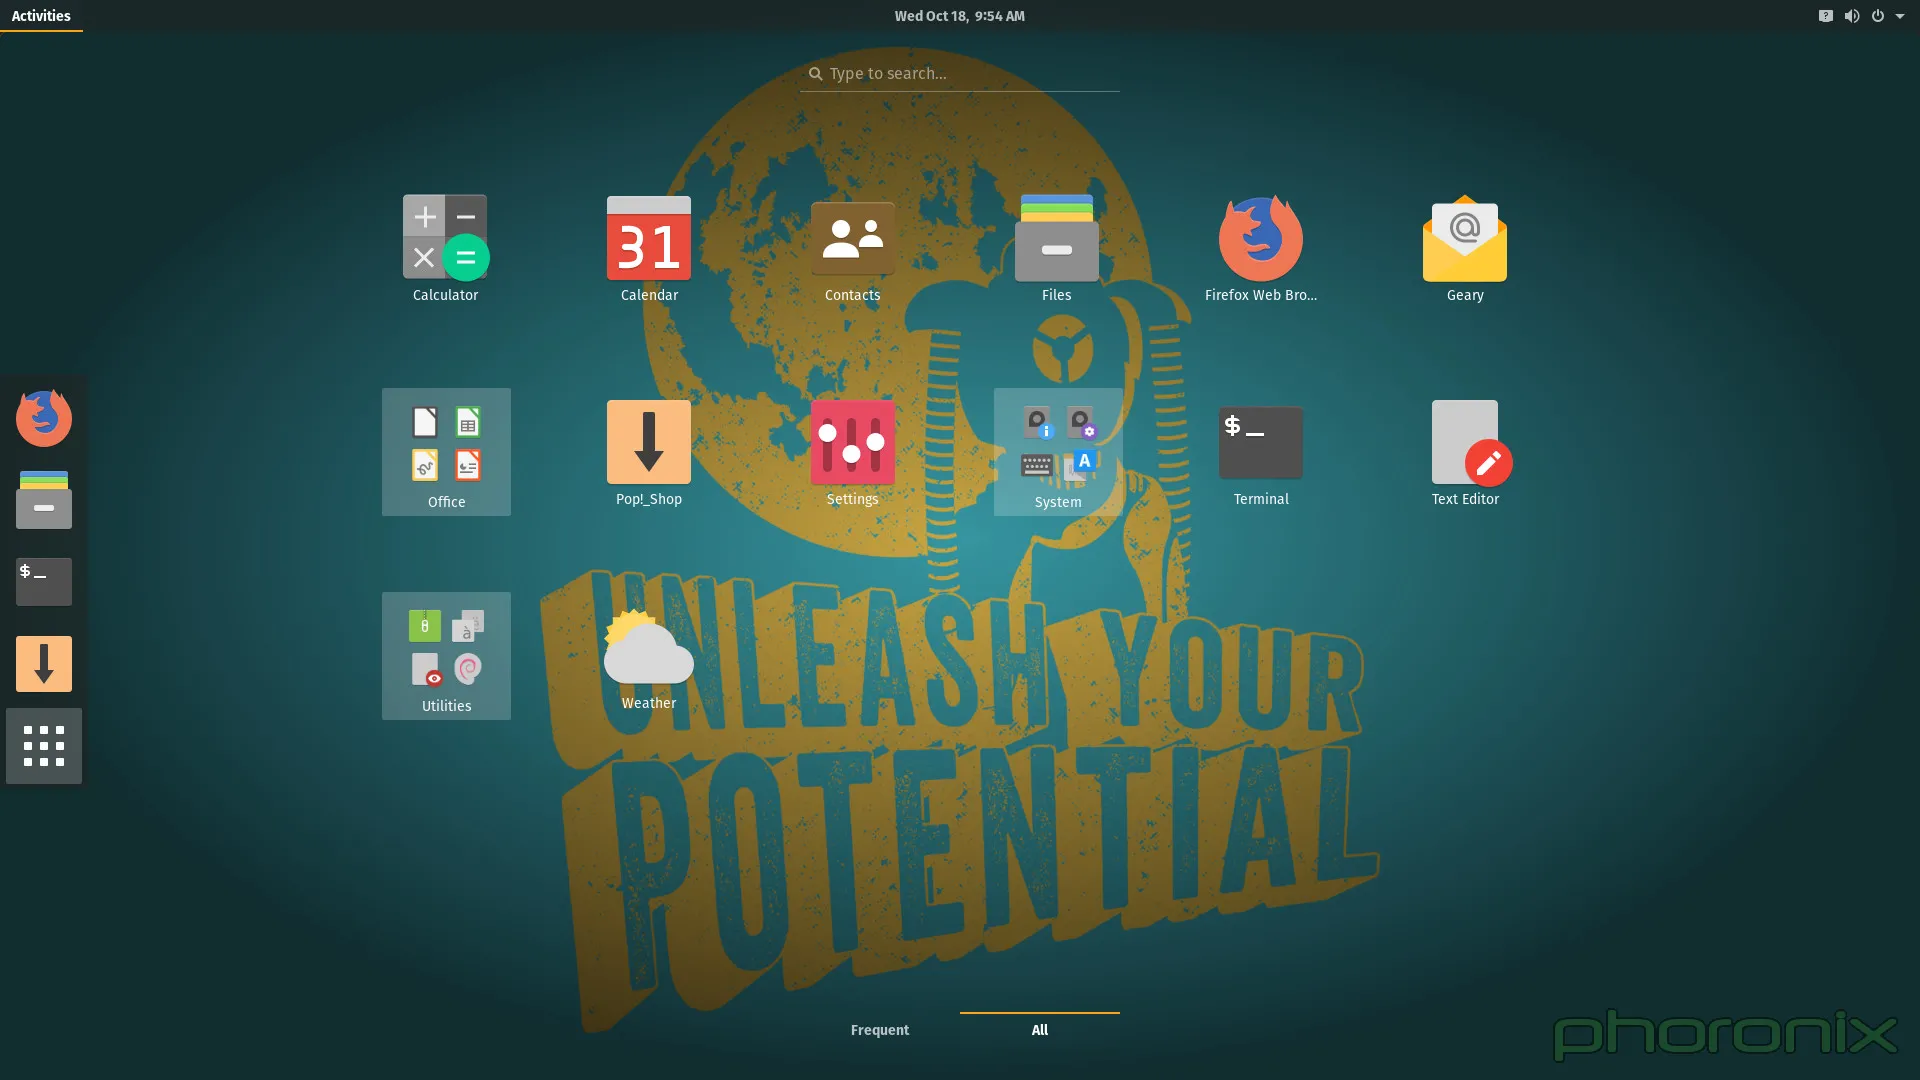The height and width of the screenshot is (1080, 1920).
Task: Open the system menu dropdown arrow
Action: tap(1899, 16)
